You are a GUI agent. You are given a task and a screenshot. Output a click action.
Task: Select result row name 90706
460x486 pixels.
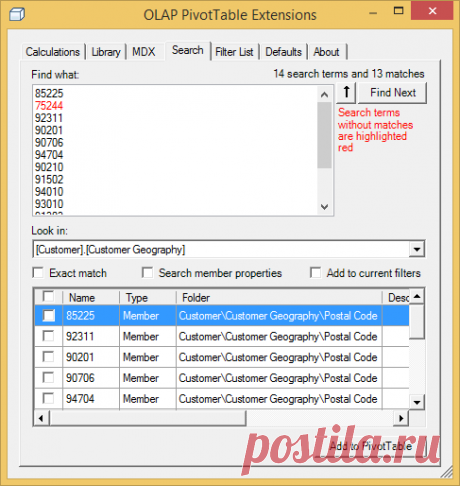[x=80, y=378]
